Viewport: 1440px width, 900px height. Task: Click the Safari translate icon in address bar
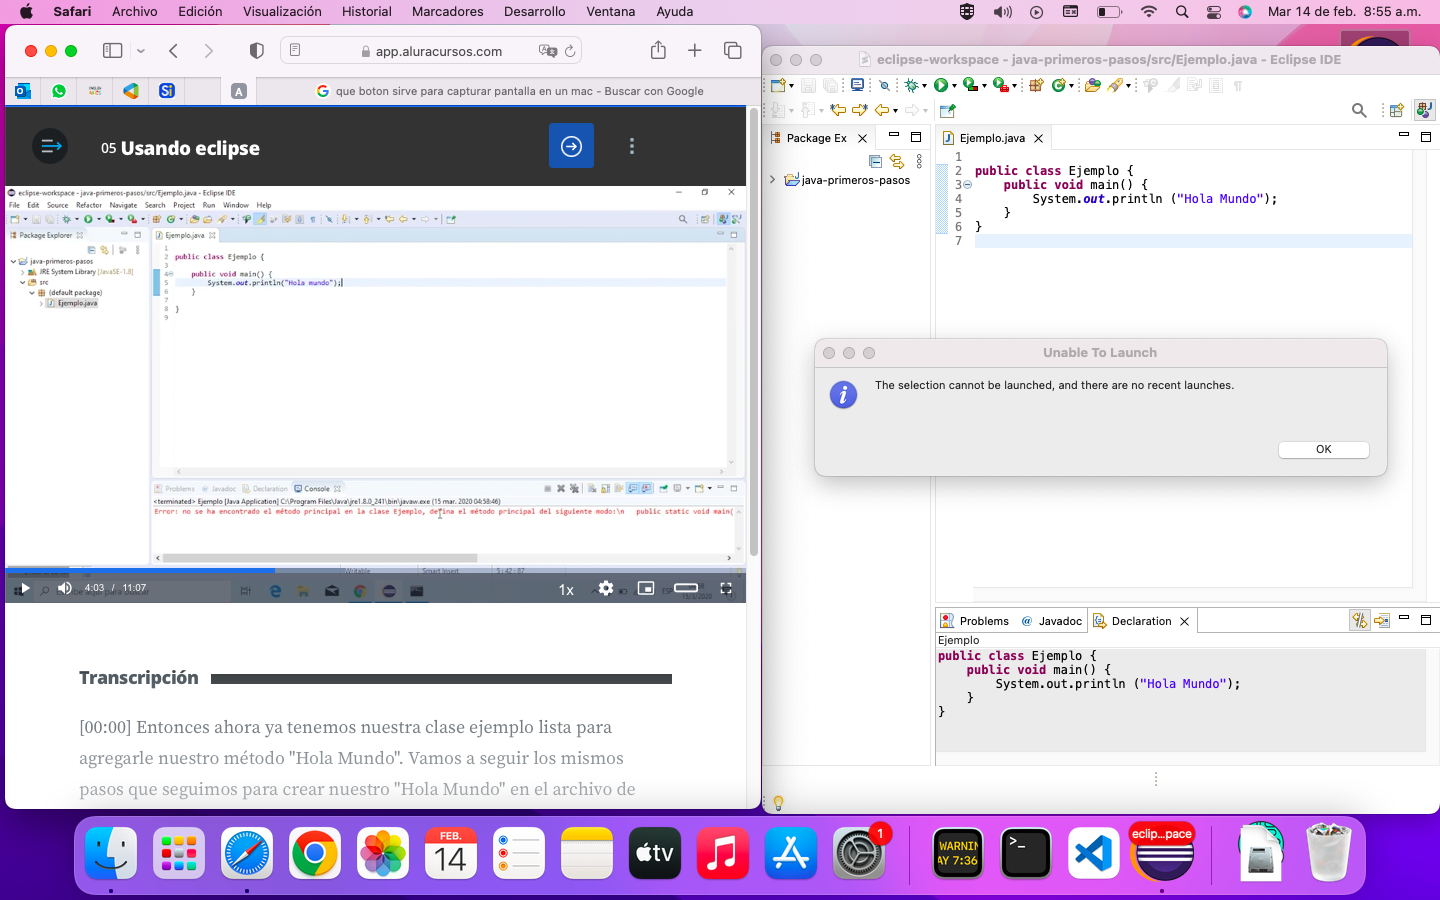coord(547,51)
